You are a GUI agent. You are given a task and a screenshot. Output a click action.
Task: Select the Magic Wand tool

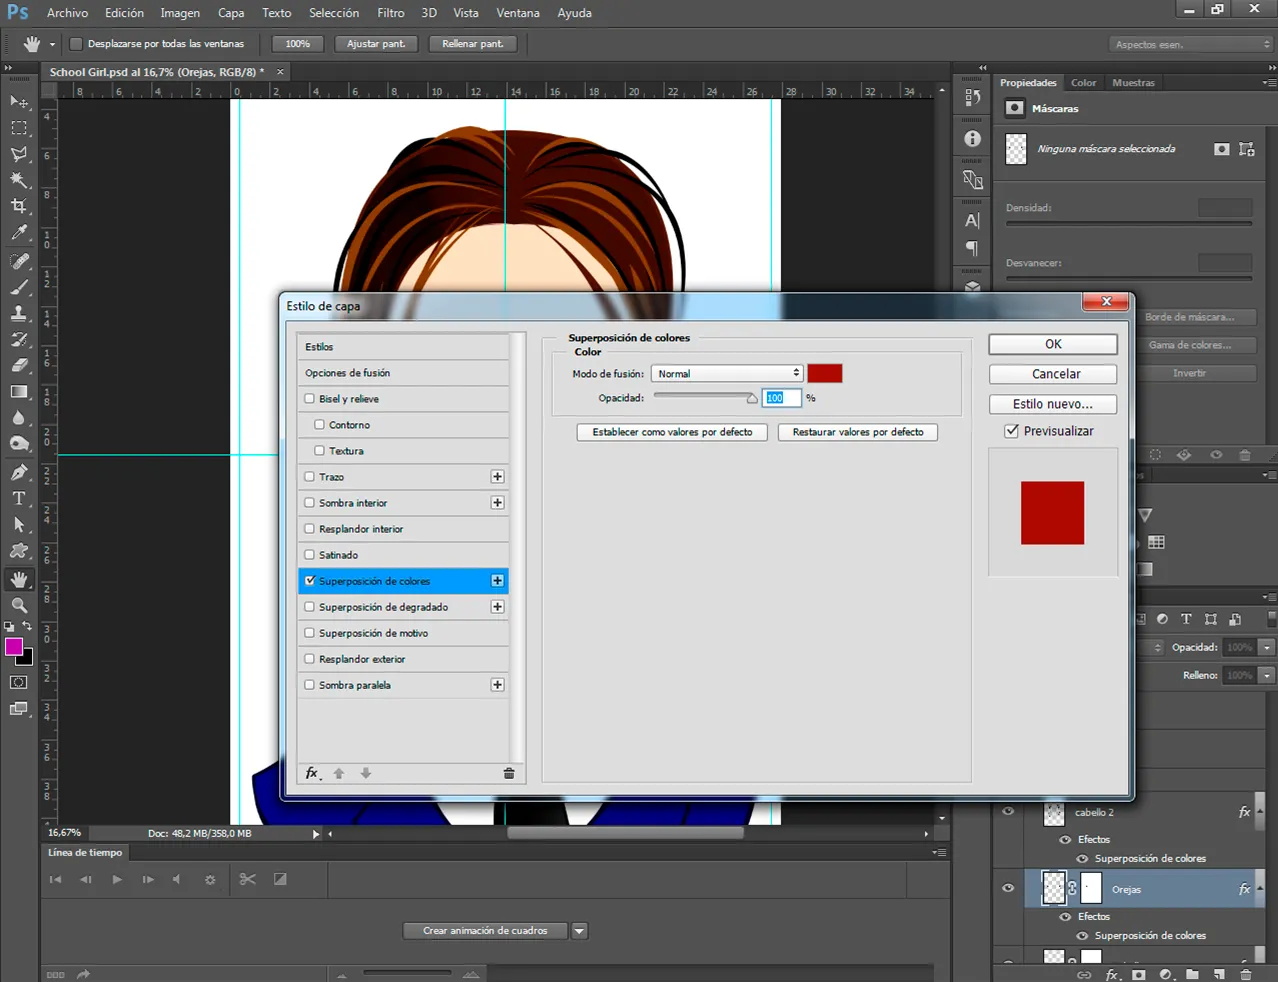[x=19, y=180]
